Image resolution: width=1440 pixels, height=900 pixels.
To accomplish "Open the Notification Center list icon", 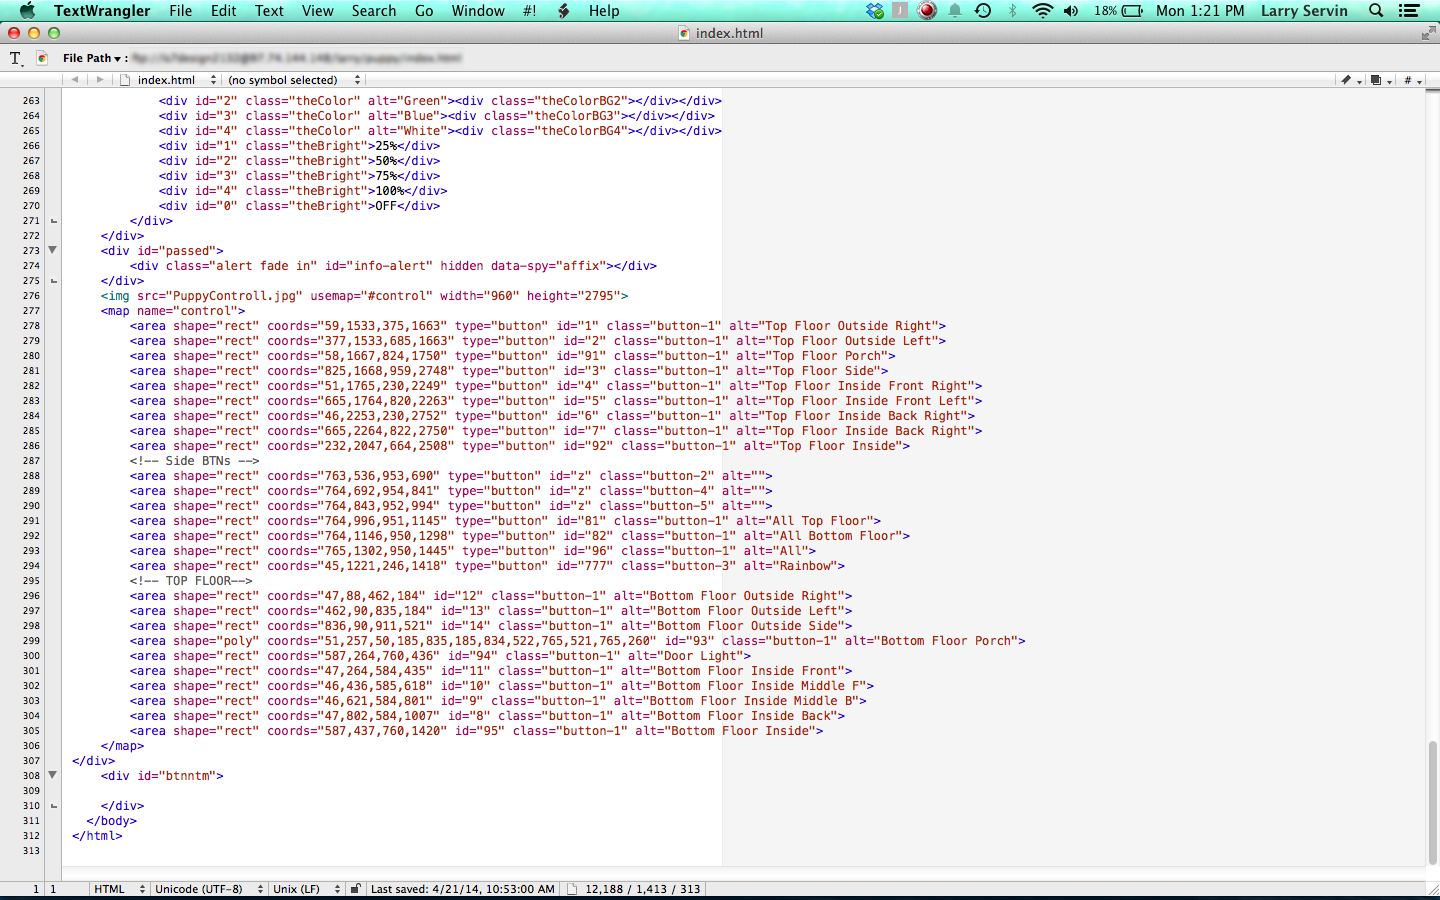I will coord(1409,11).
